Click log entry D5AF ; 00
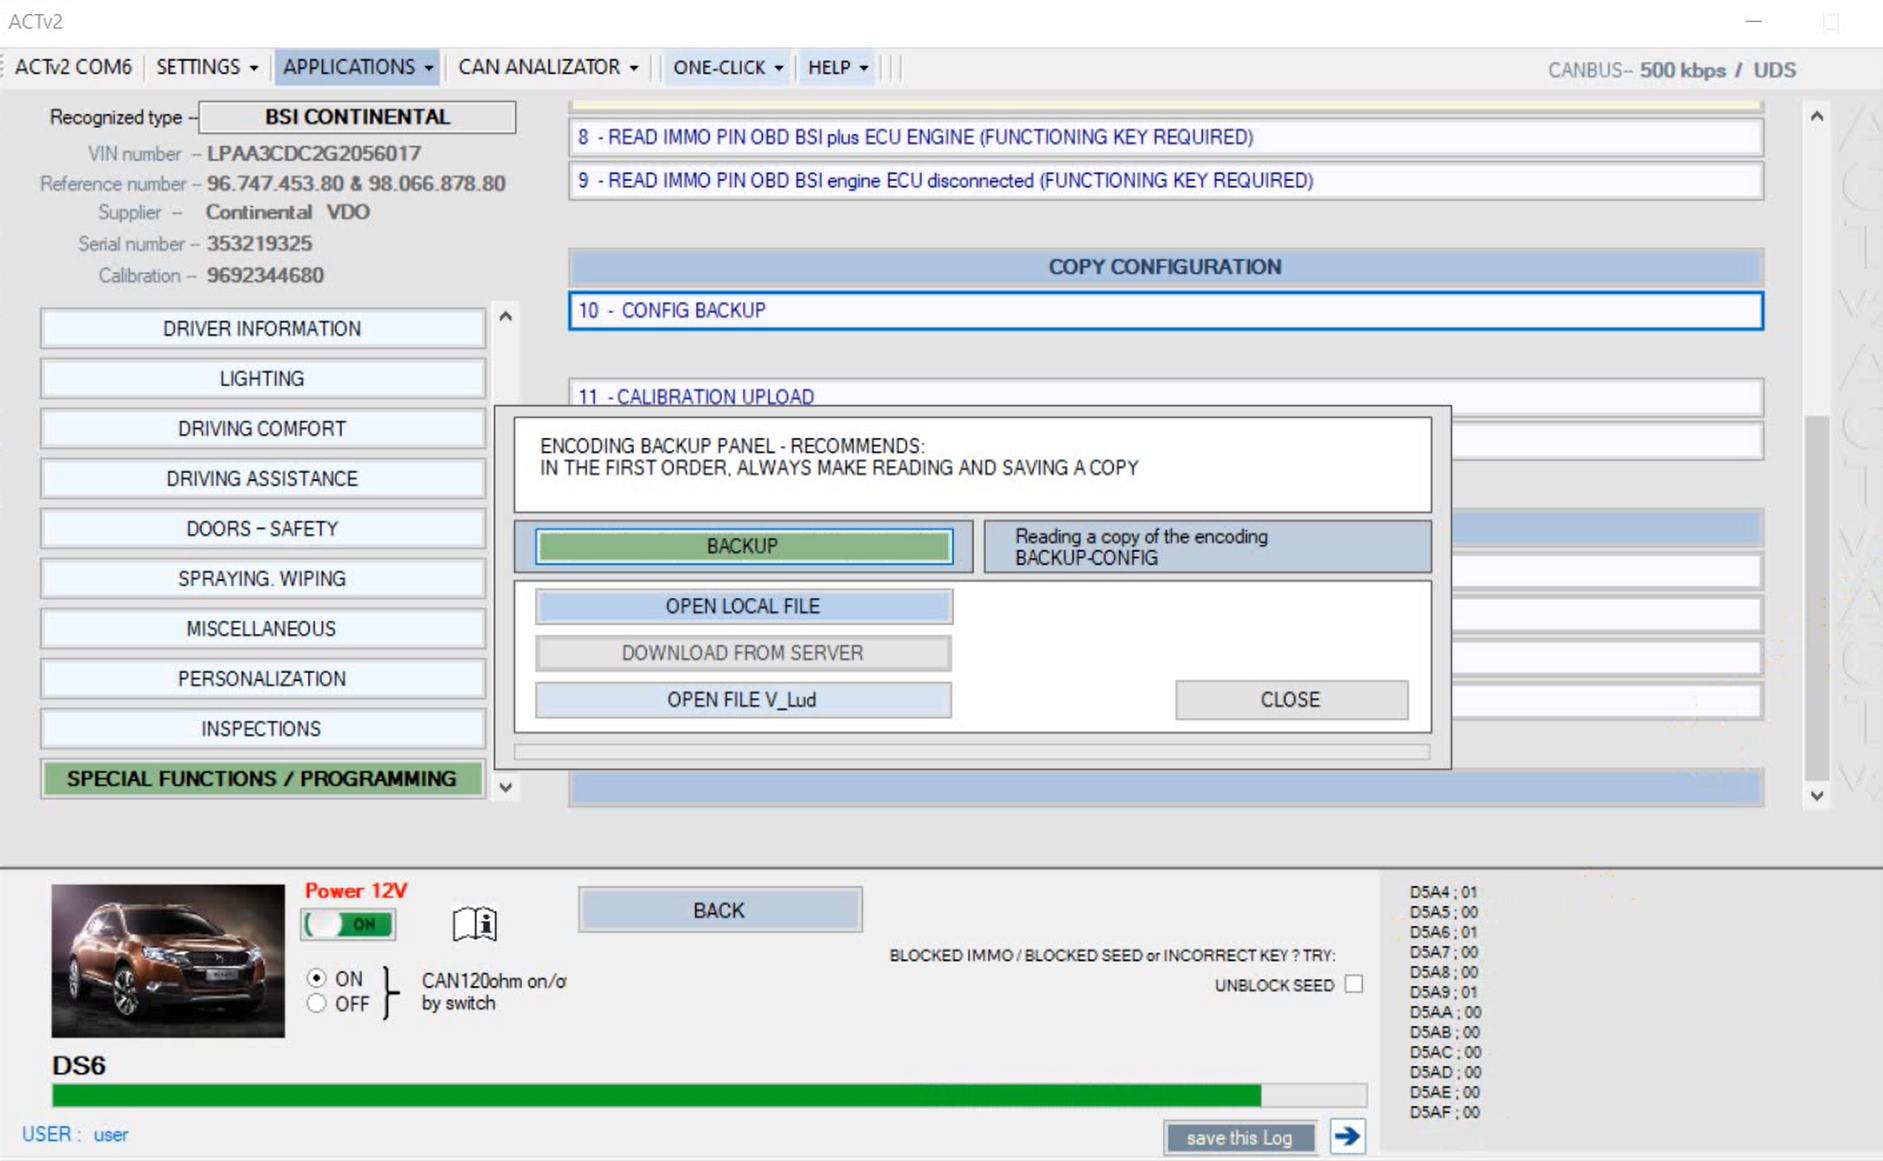 tap(1443, 1112)
